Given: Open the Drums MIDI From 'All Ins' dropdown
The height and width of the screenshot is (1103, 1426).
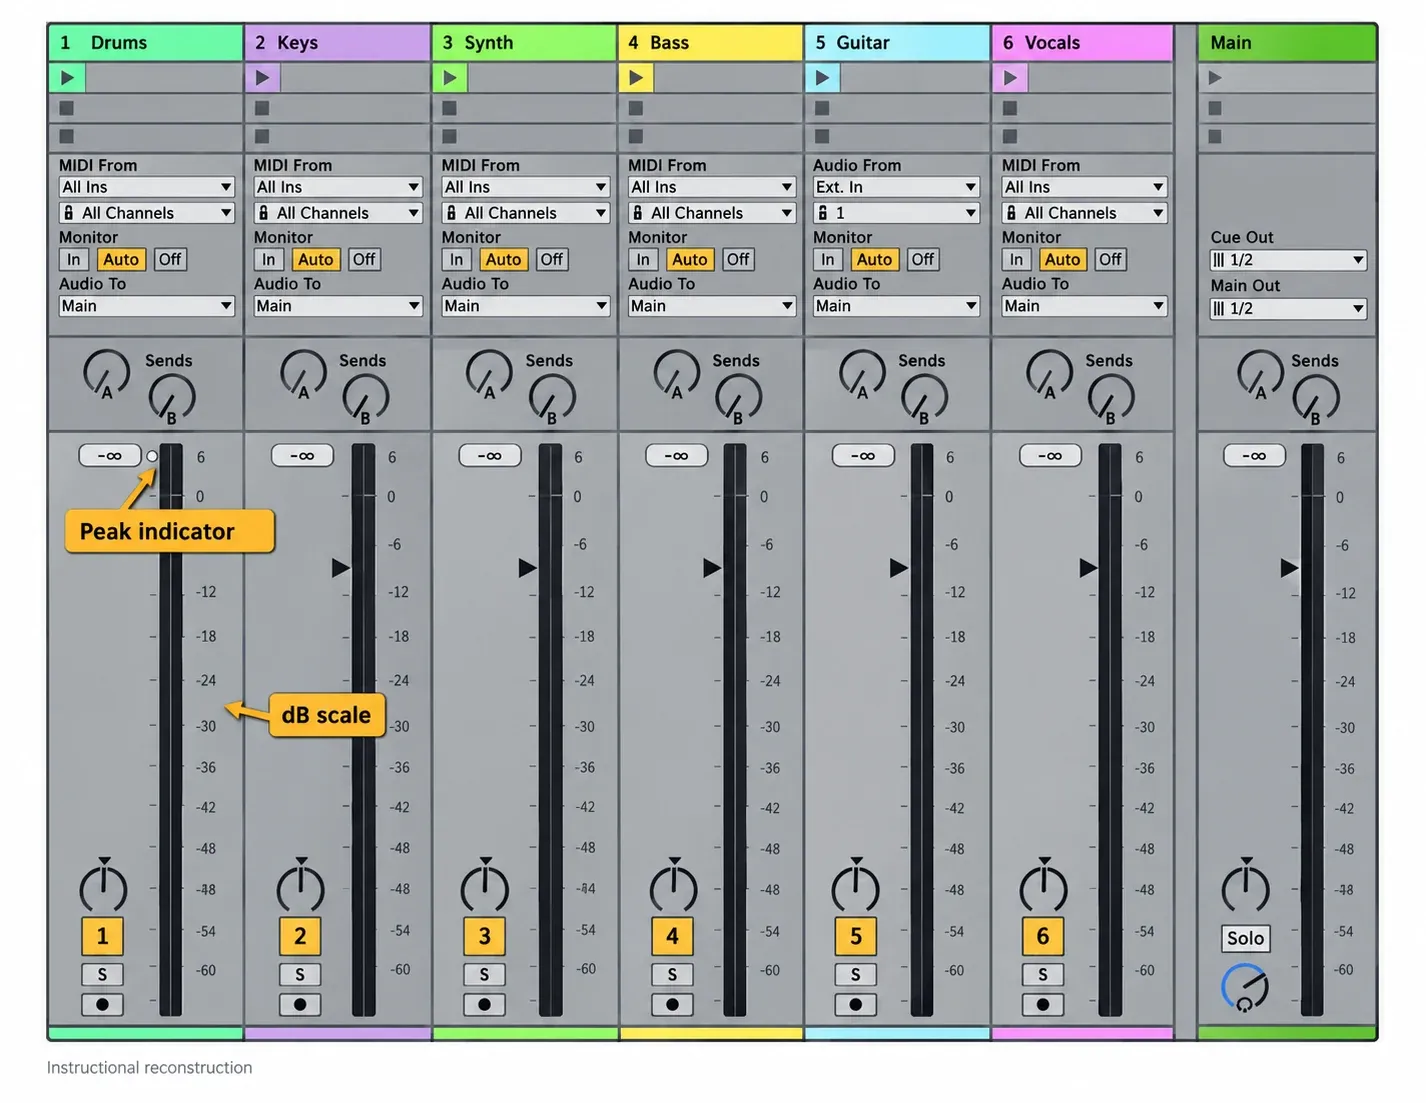Looking at the screenshot, I should click(x=146, y=187).
